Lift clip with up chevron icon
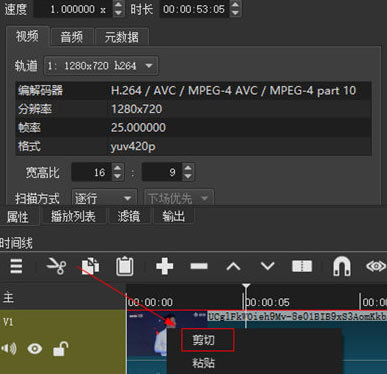Image resolution: width=387 pixels, height=374 pixels. (x=233, y=266)
